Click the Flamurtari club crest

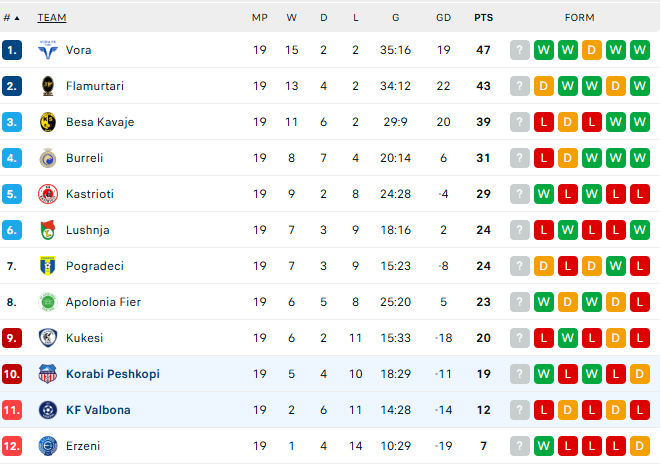(47, 86)
